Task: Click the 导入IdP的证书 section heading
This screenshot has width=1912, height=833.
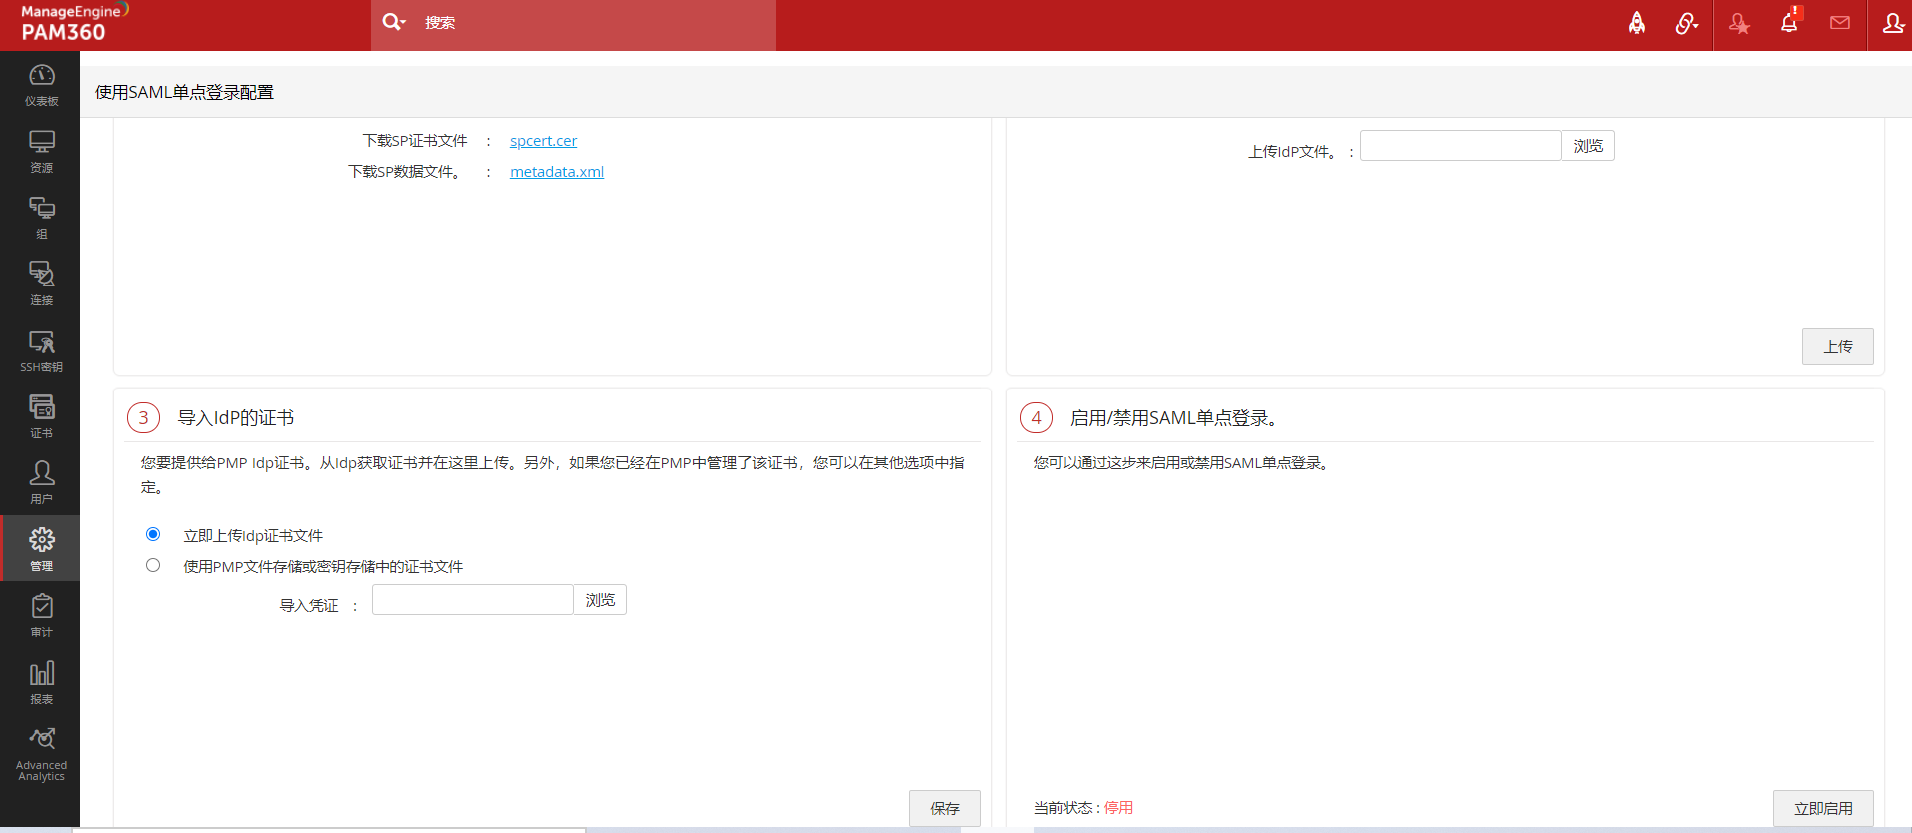Action: click(236, 418)
